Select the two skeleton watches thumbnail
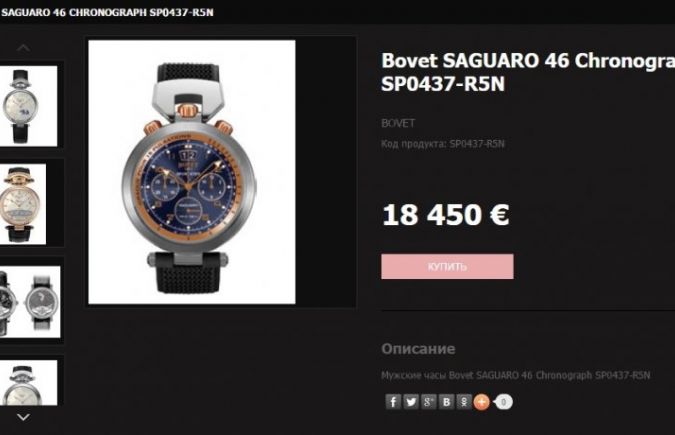675x435 pixels. pyautogui.click(x=30, y=302)
